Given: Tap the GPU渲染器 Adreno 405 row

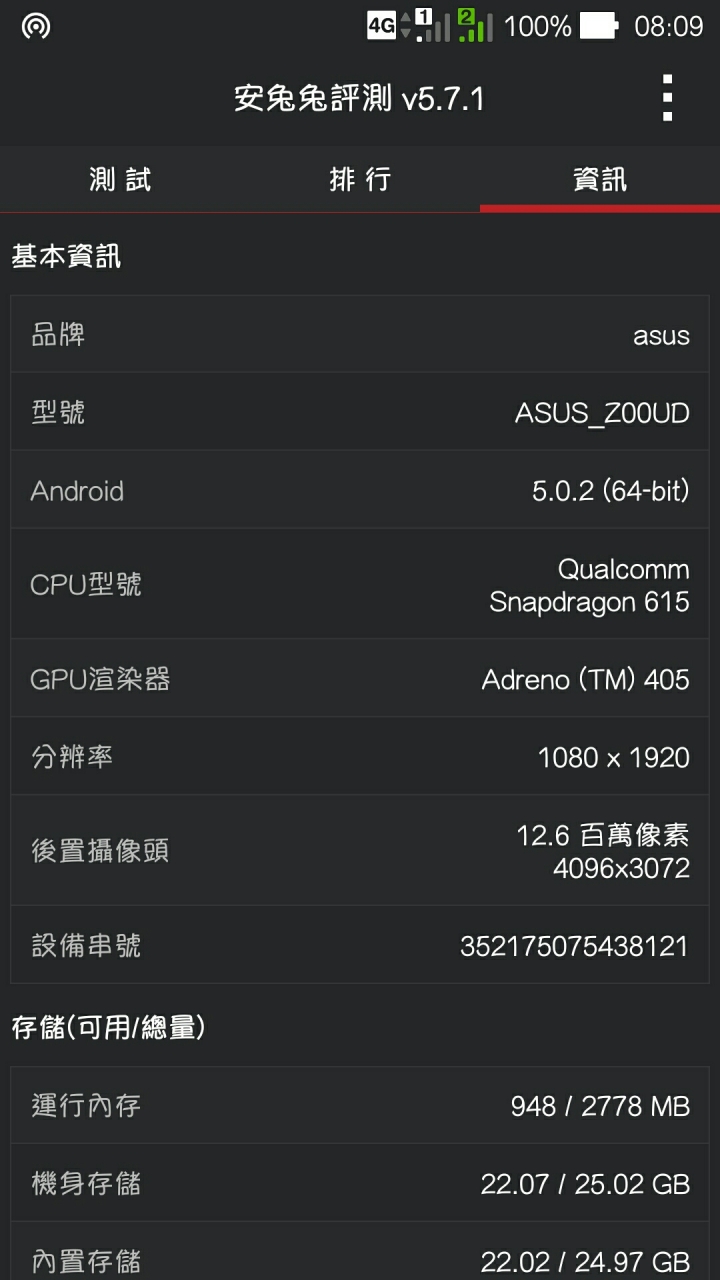Looking at the screenshot, I should point(360,679).
